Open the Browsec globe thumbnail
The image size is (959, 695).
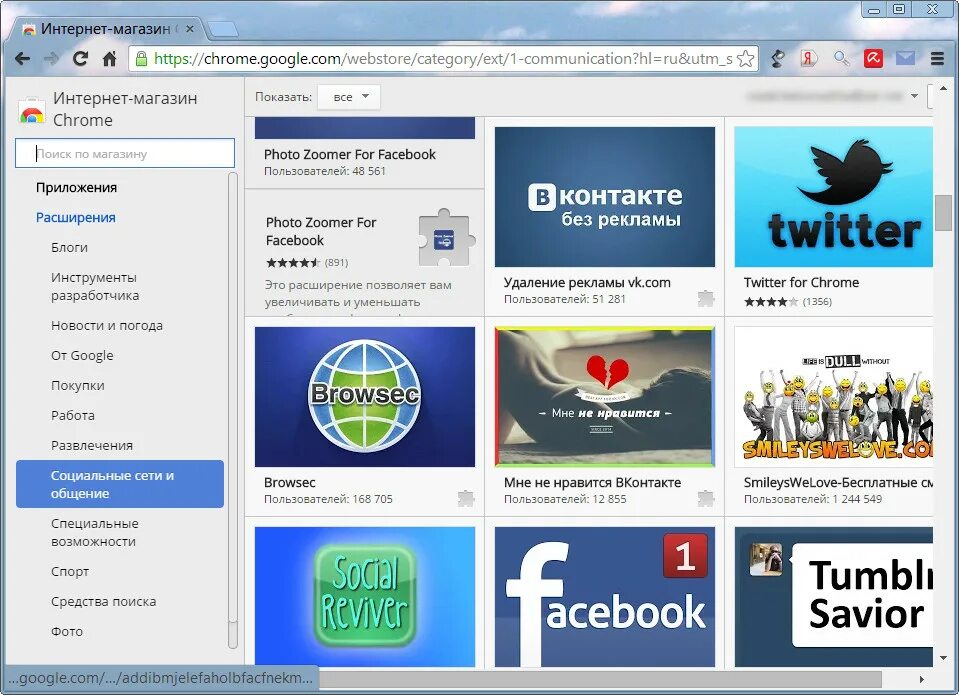(x=365, y=397)
